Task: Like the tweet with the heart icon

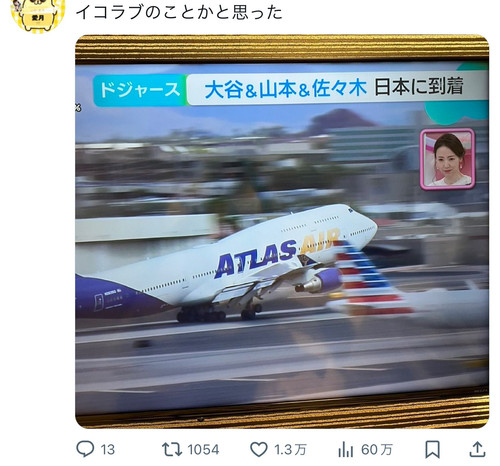Action: click(x=259, y=449)
